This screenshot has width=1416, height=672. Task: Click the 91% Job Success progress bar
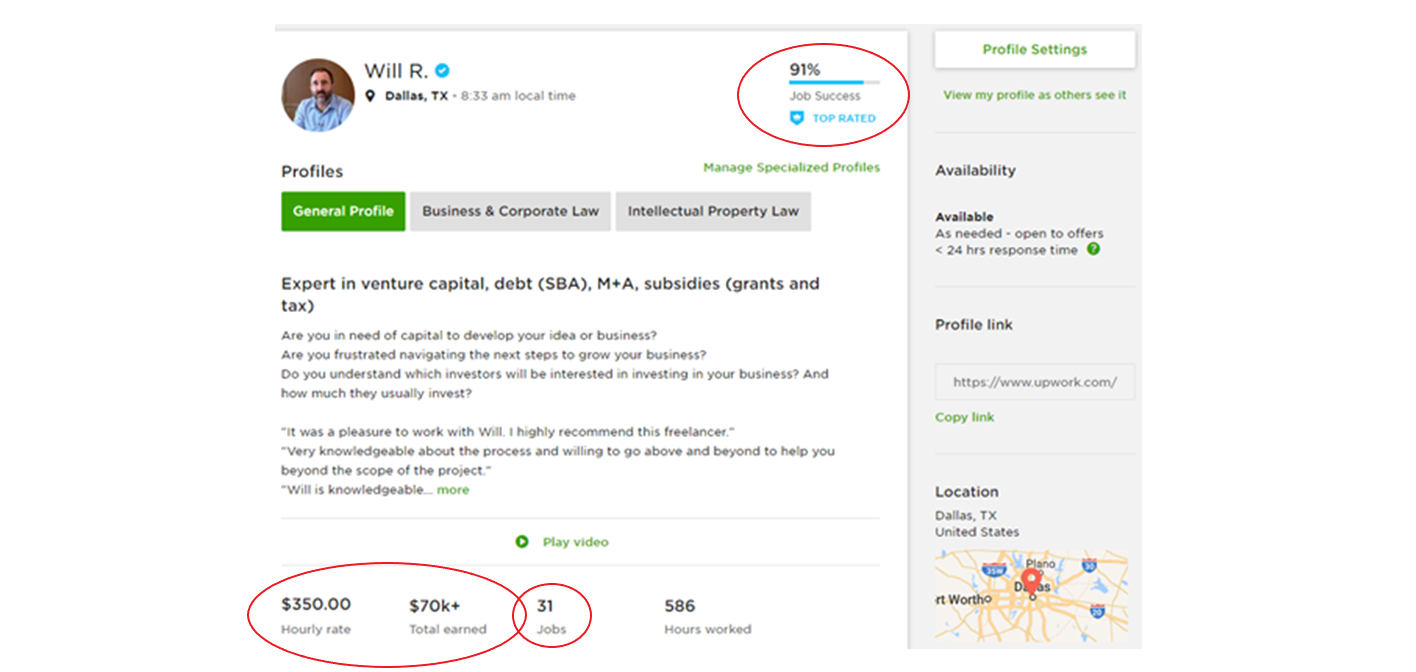(x=834, y=82)
